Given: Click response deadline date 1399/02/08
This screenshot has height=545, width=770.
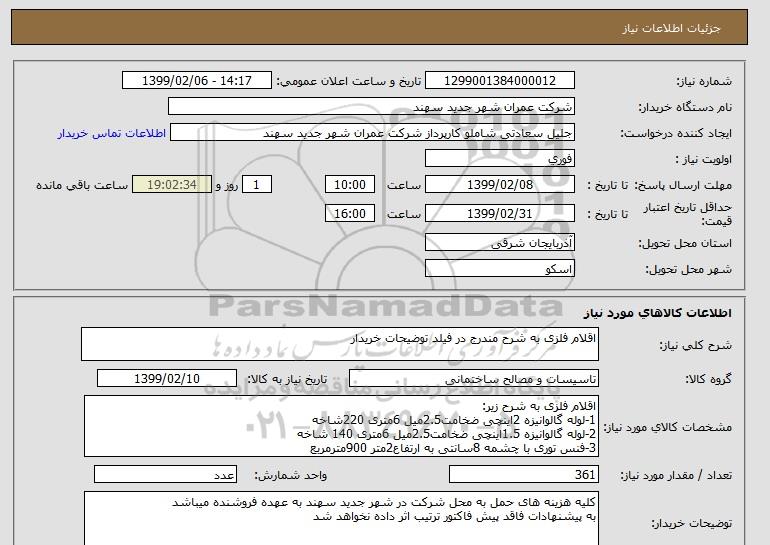Looking at the screenshot, I should pos(500,185).
